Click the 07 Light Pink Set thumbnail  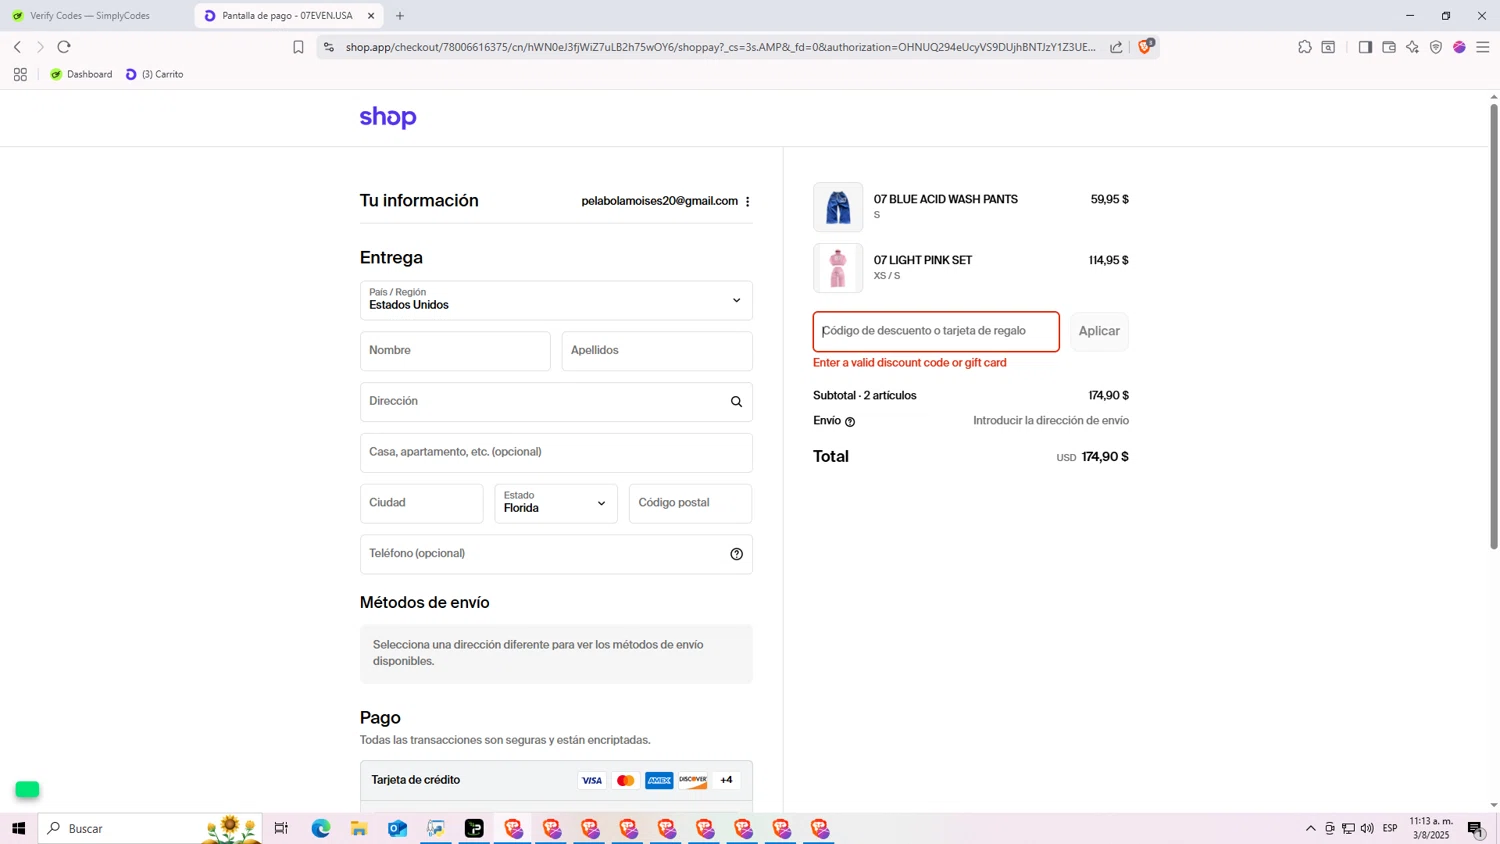[x=838, y=268]
